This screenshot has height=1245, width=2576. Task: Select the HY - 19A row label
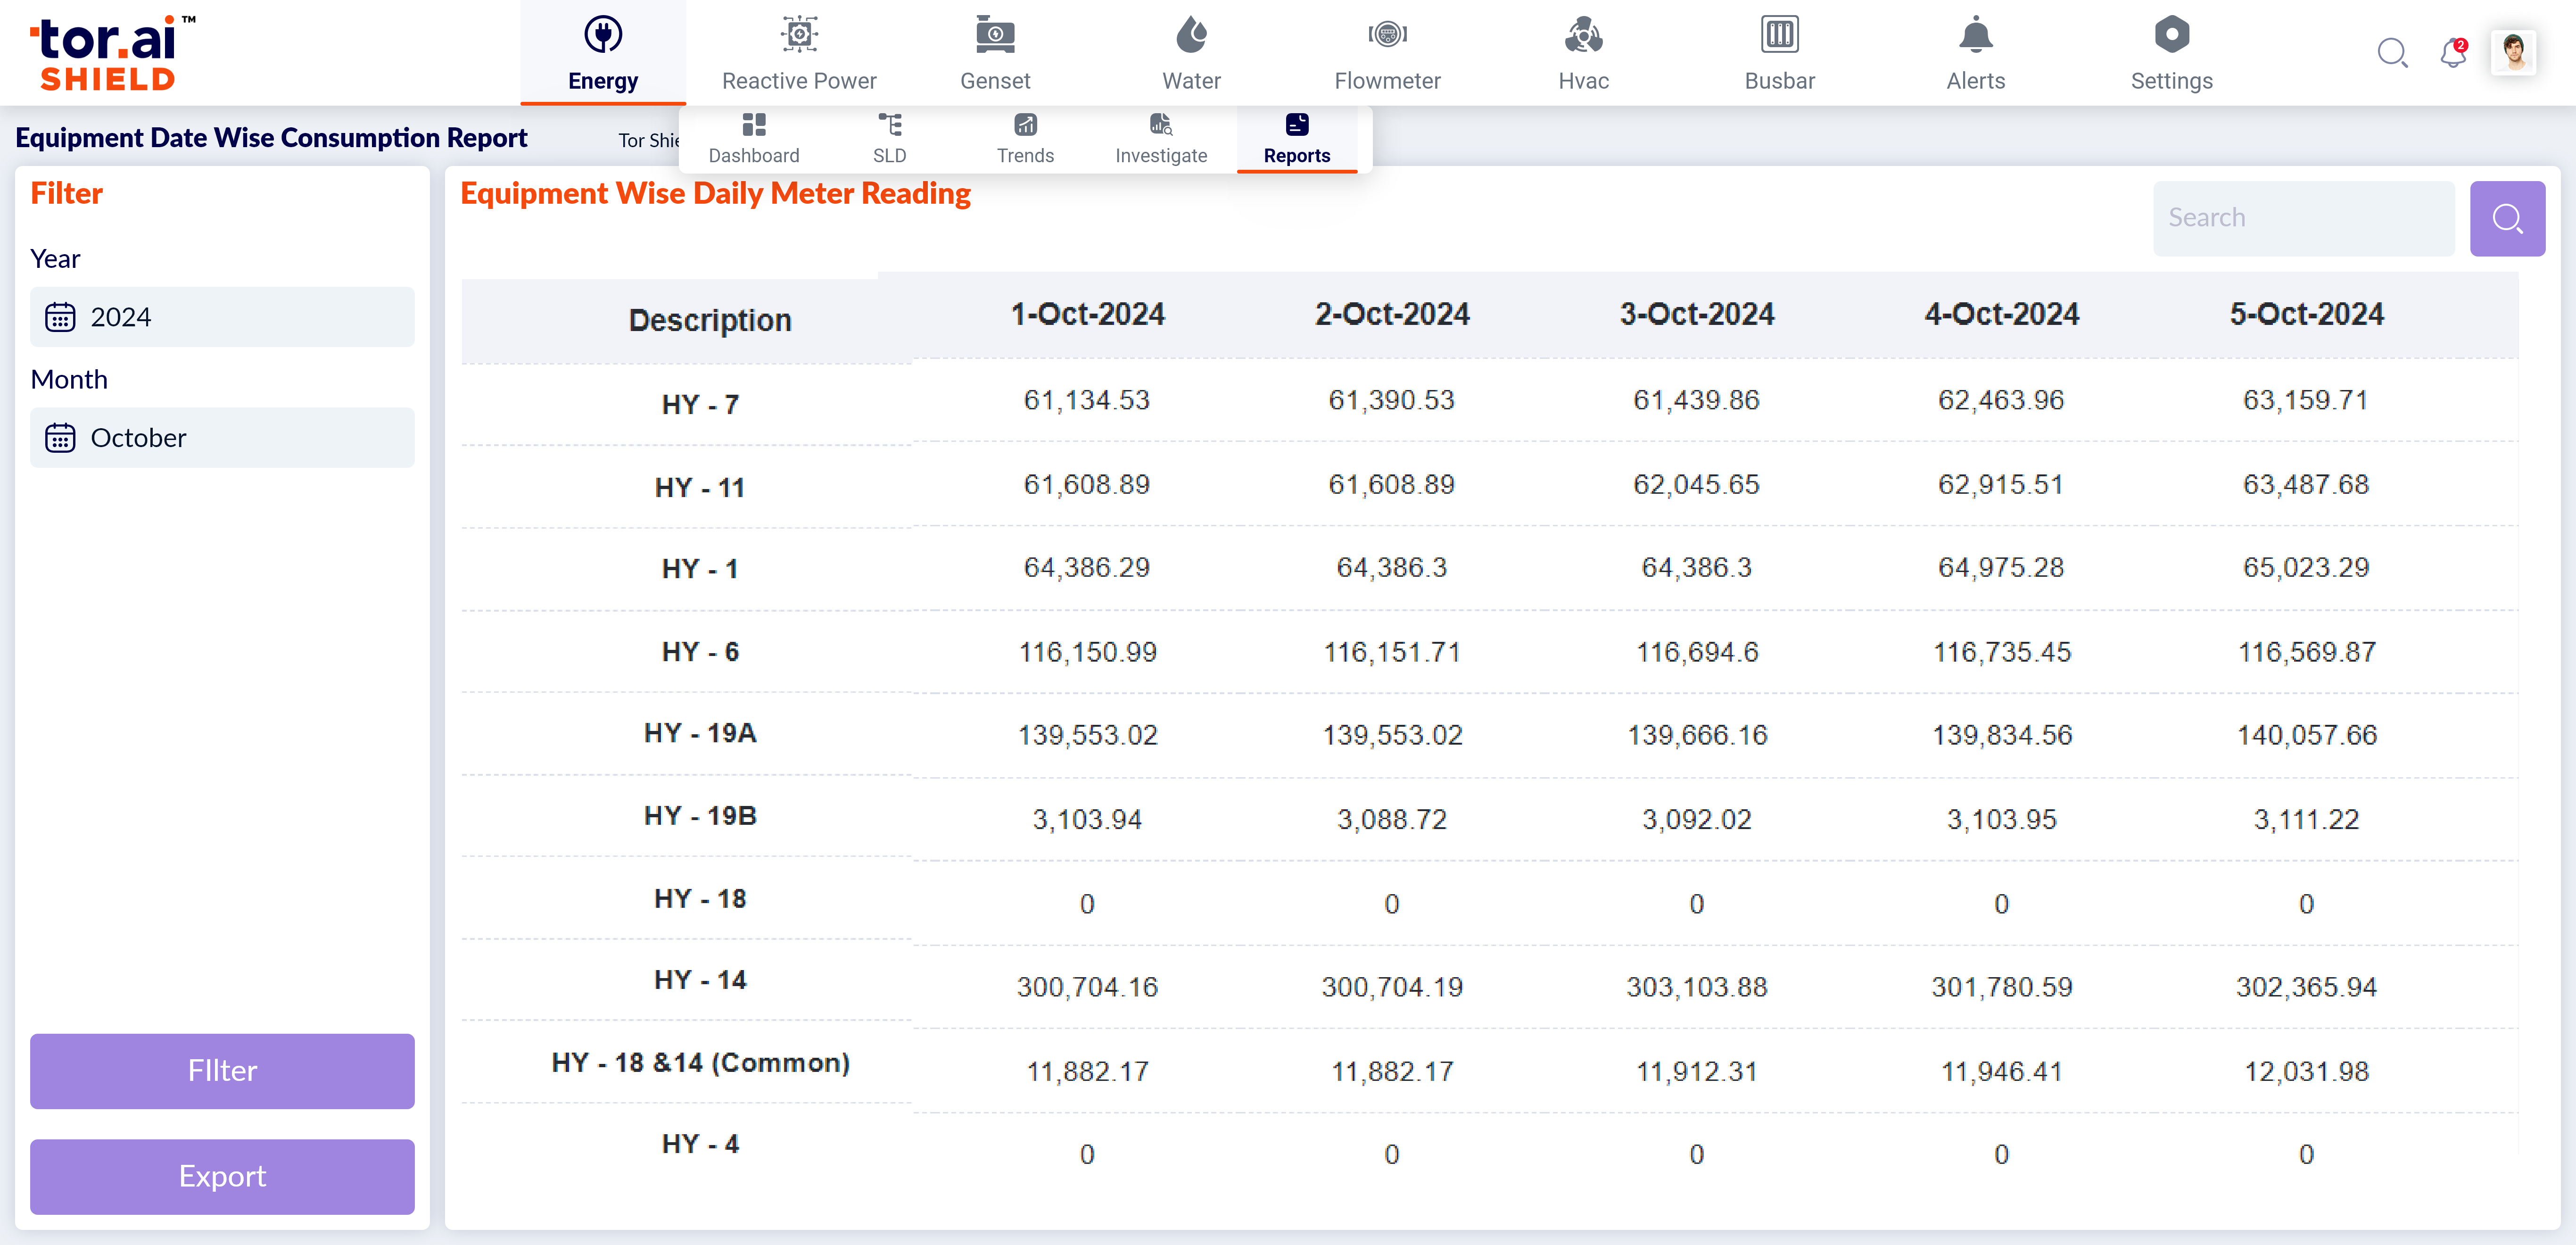(700, 733)
